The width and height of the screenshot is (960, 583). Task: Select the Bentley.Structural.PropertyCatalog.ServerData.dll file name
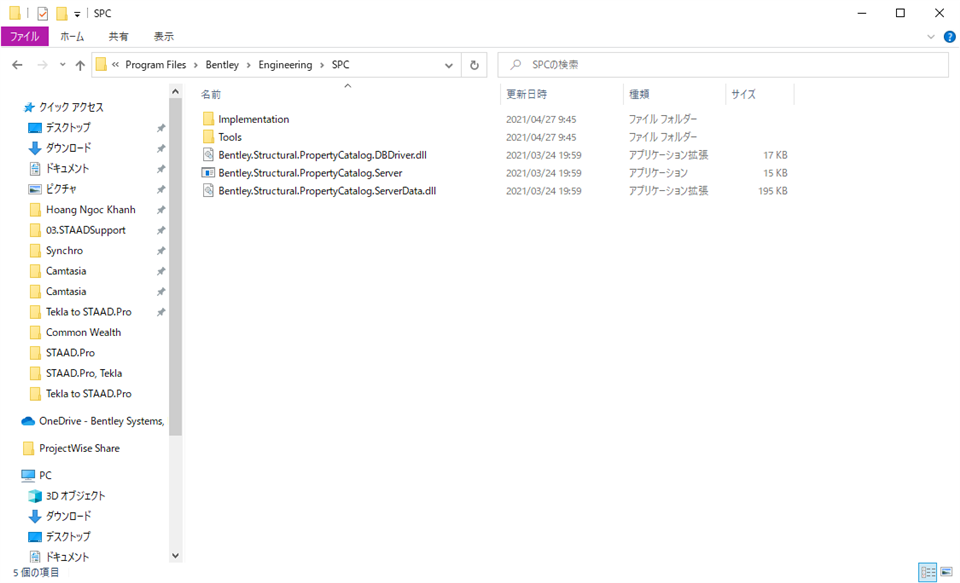pyautogui.click(x=327, y=190)
